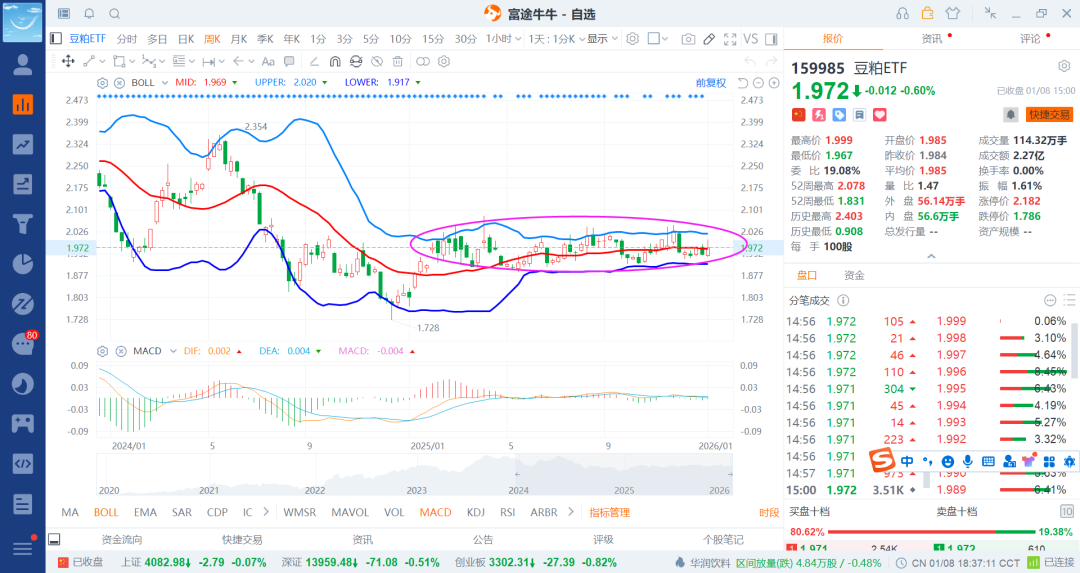
Task: Open the 资金流向 bottom panel
Action: click(122, 540)
